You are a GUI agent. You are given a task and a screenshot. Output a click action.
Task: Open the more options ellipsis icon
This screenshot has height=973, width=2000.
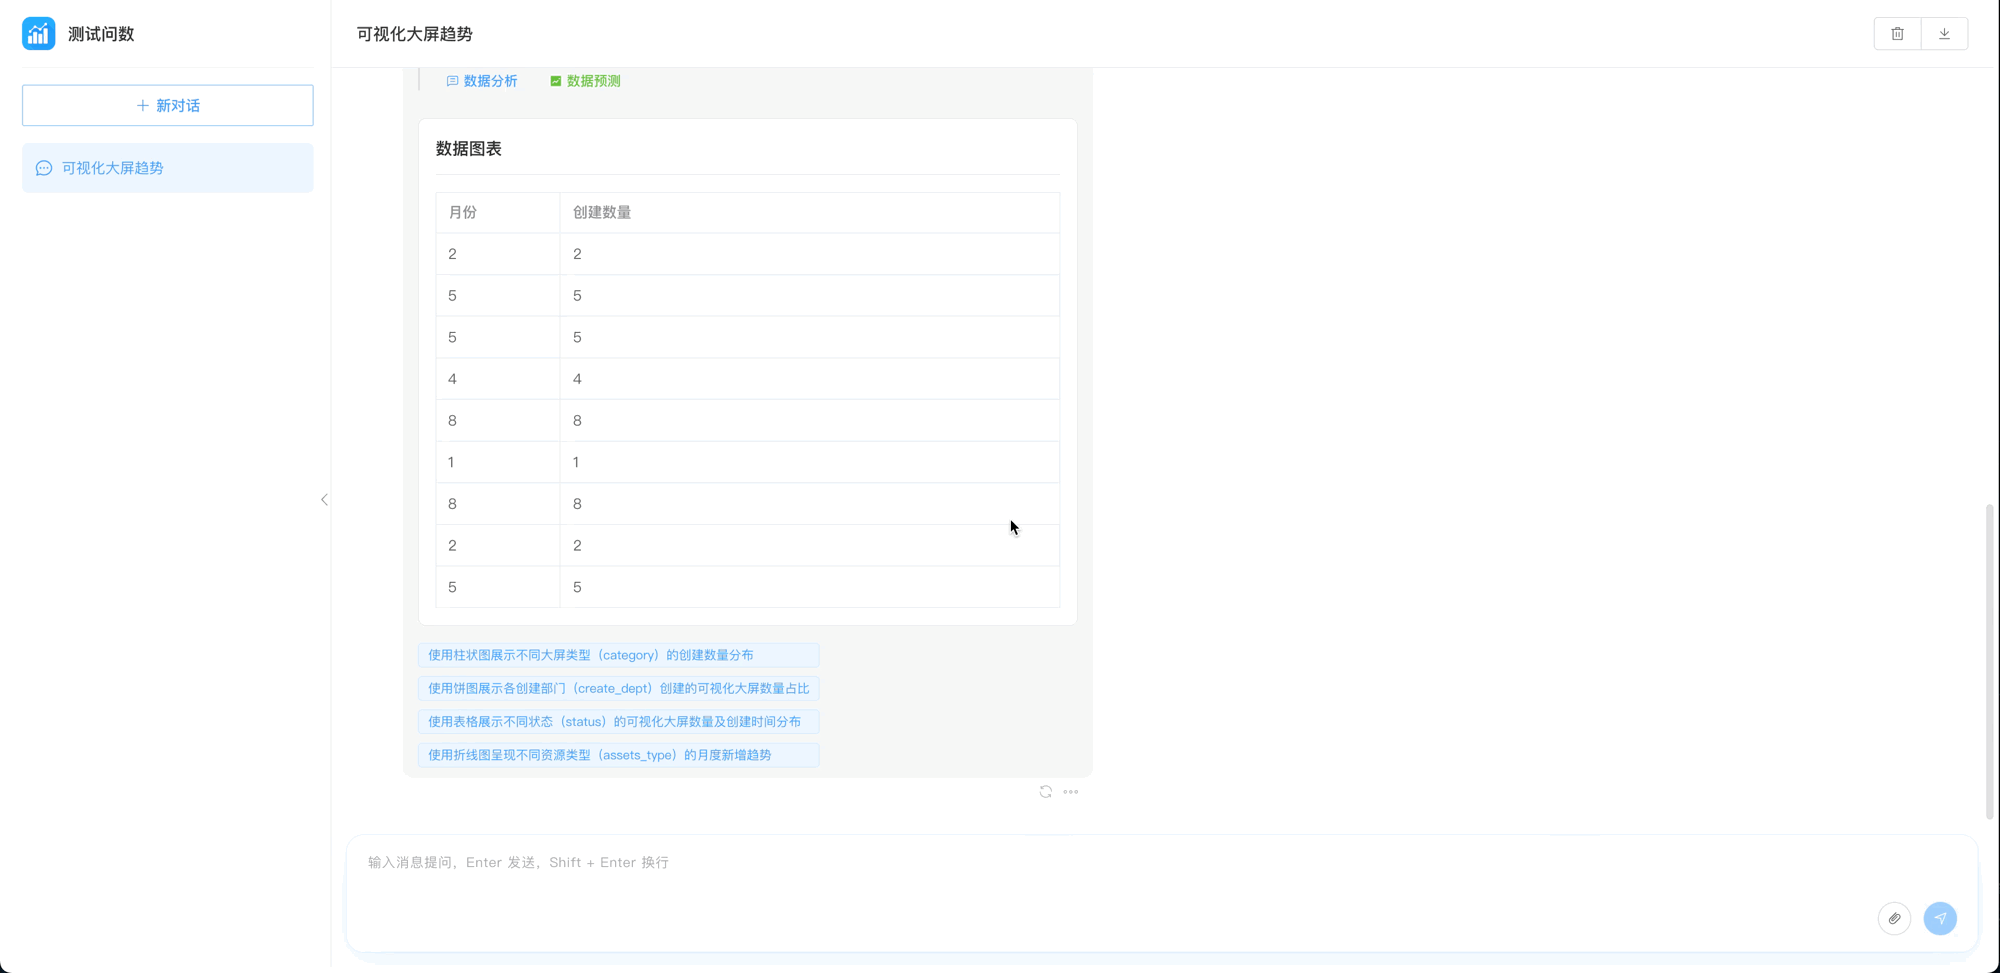click(x=1071, y=792)
